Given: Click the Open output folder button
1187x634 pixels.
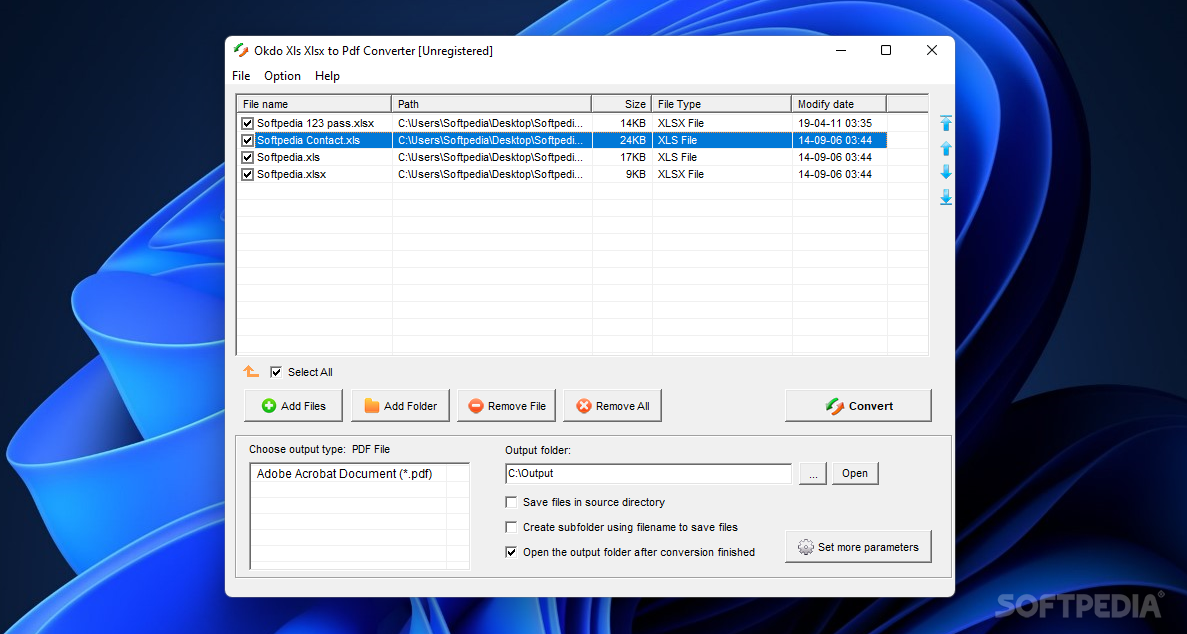Looking at the screenshot, I should point(855,473).
